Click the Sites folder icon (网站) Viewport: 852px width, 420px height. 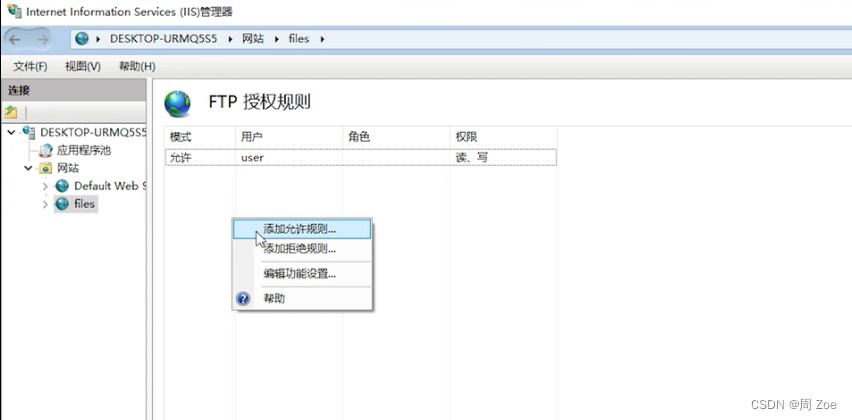tap(46, 168)
